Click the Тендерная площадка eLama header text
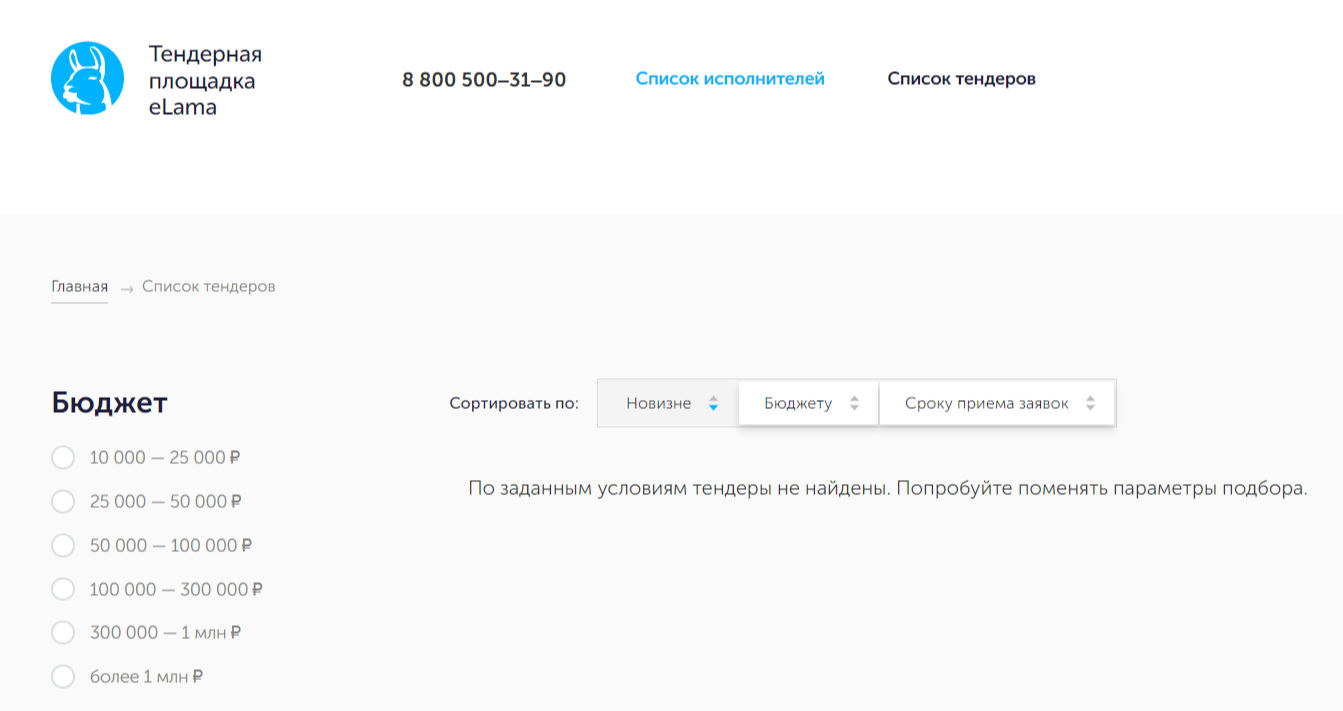 coord(205,80)
